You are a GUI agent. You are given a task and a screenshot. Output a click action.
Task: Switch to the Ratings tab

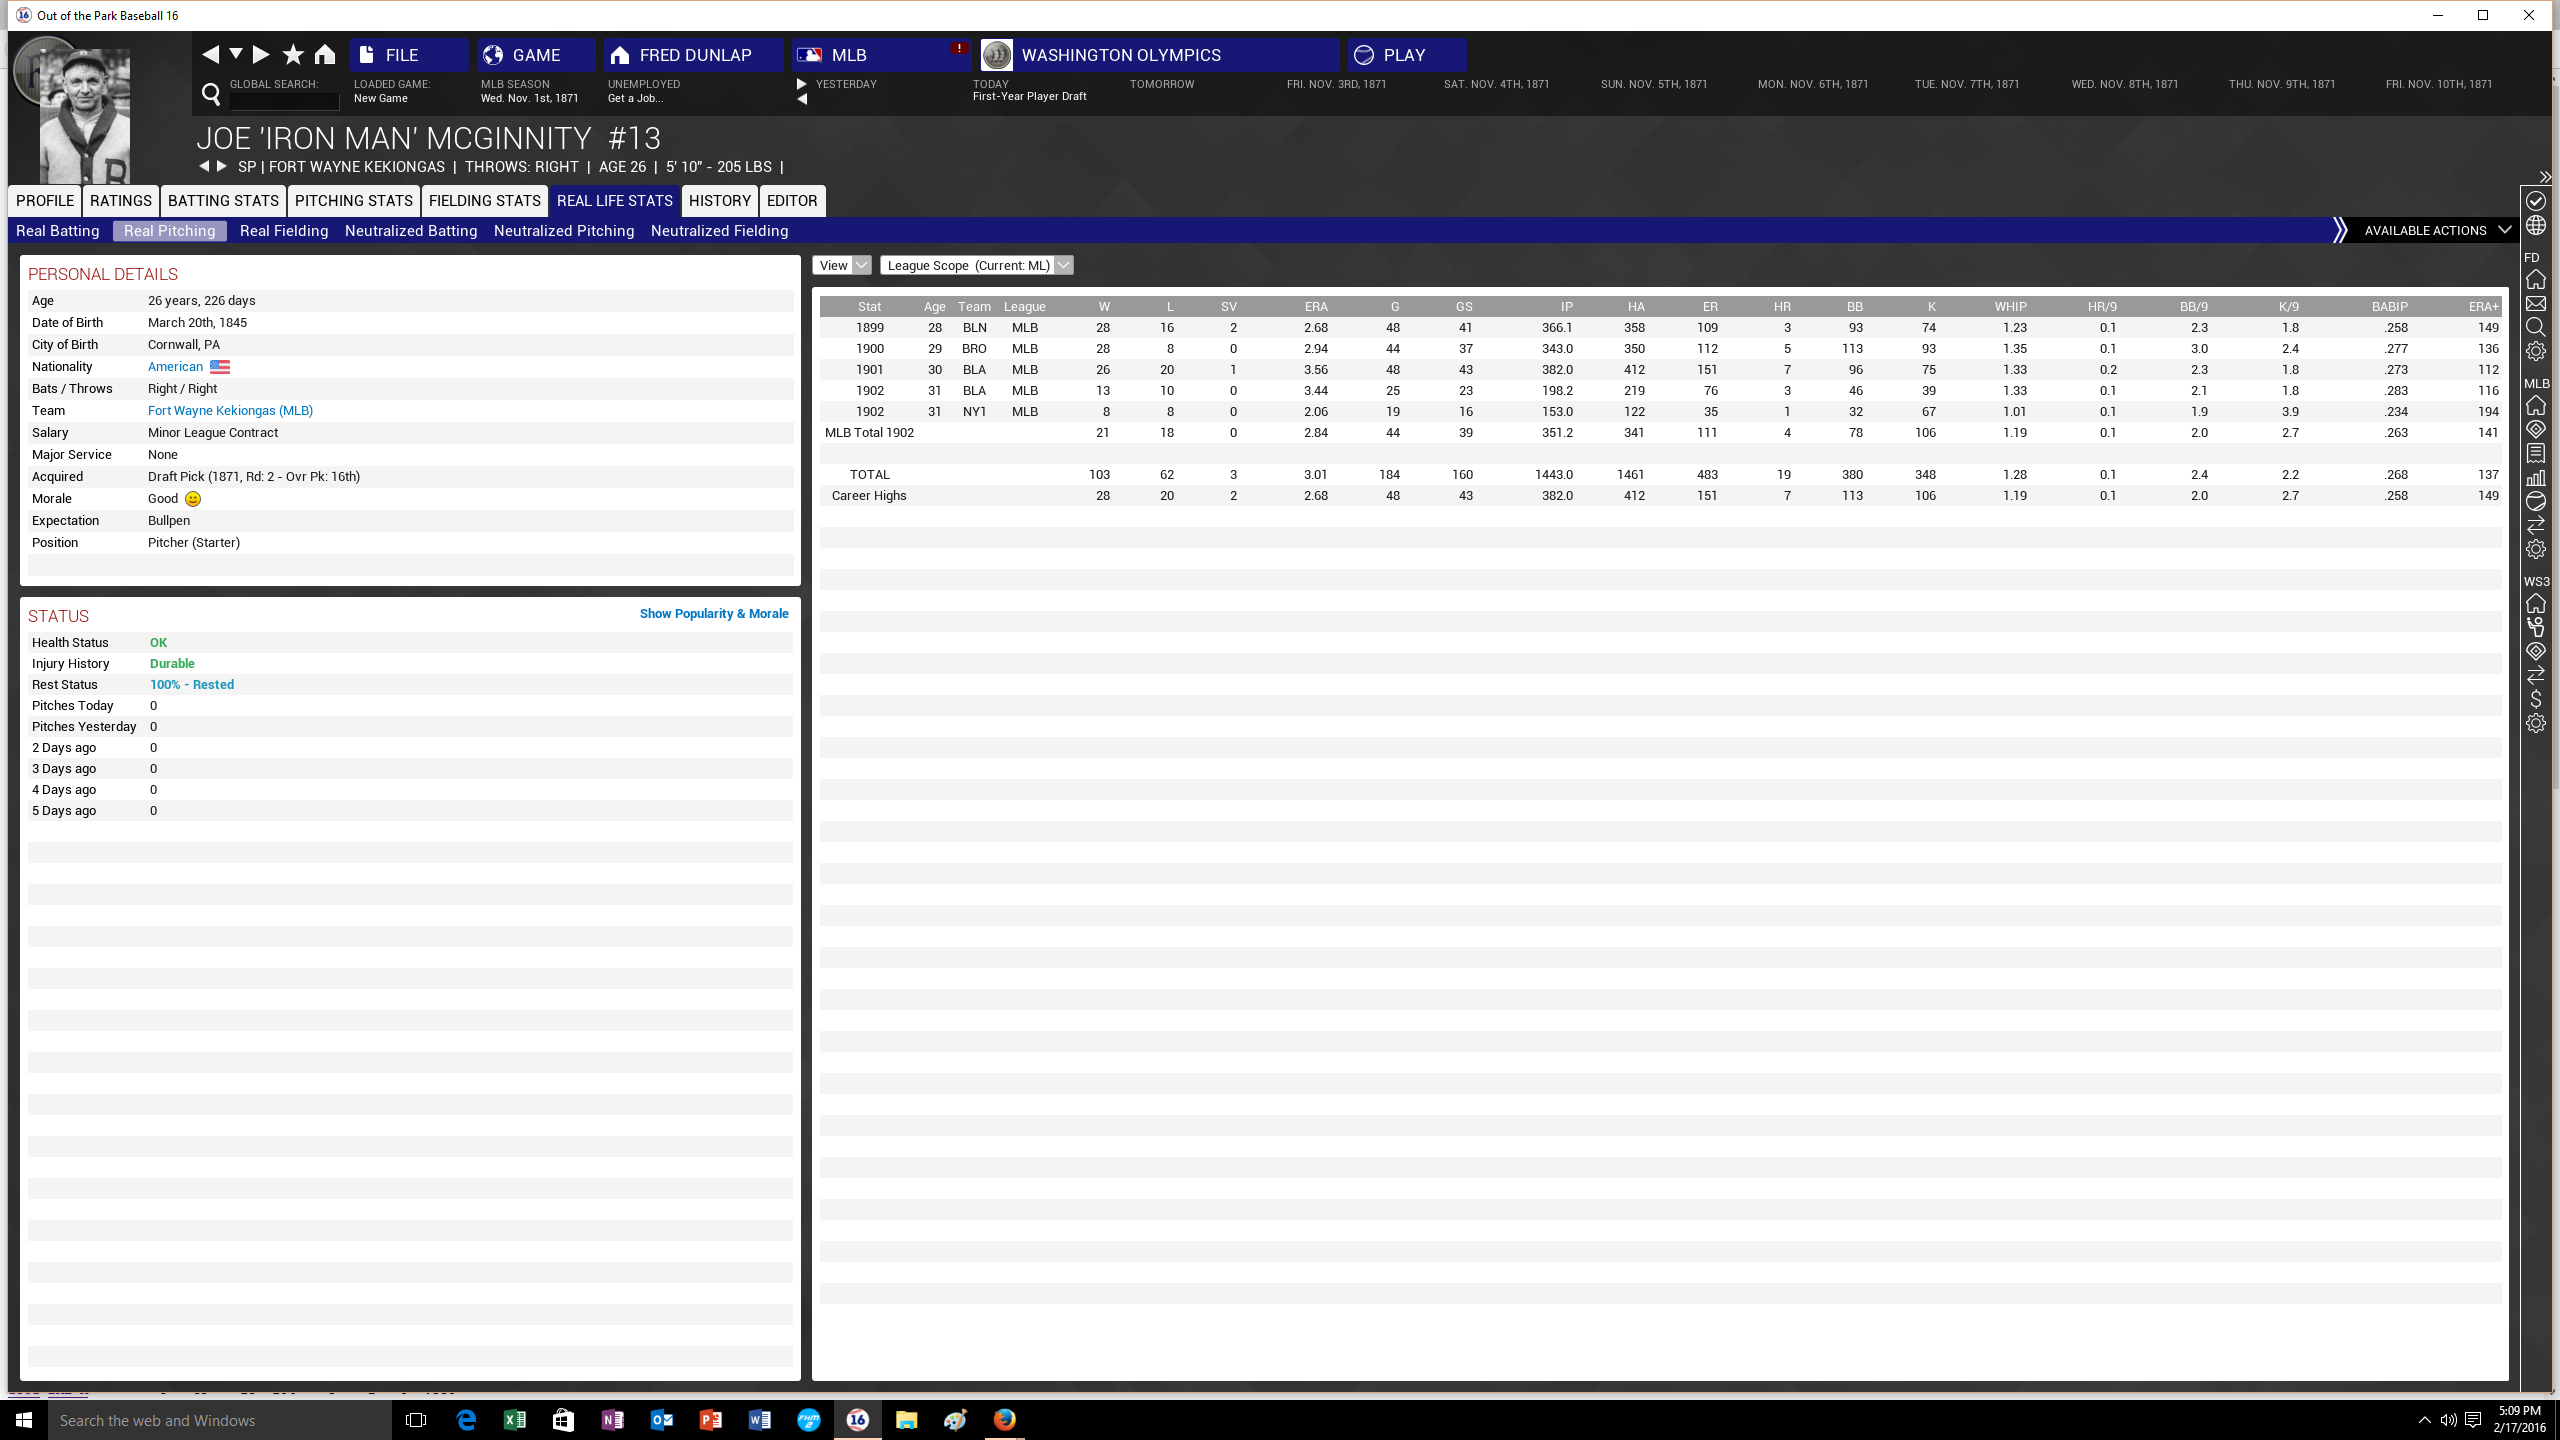coord(121,201)
